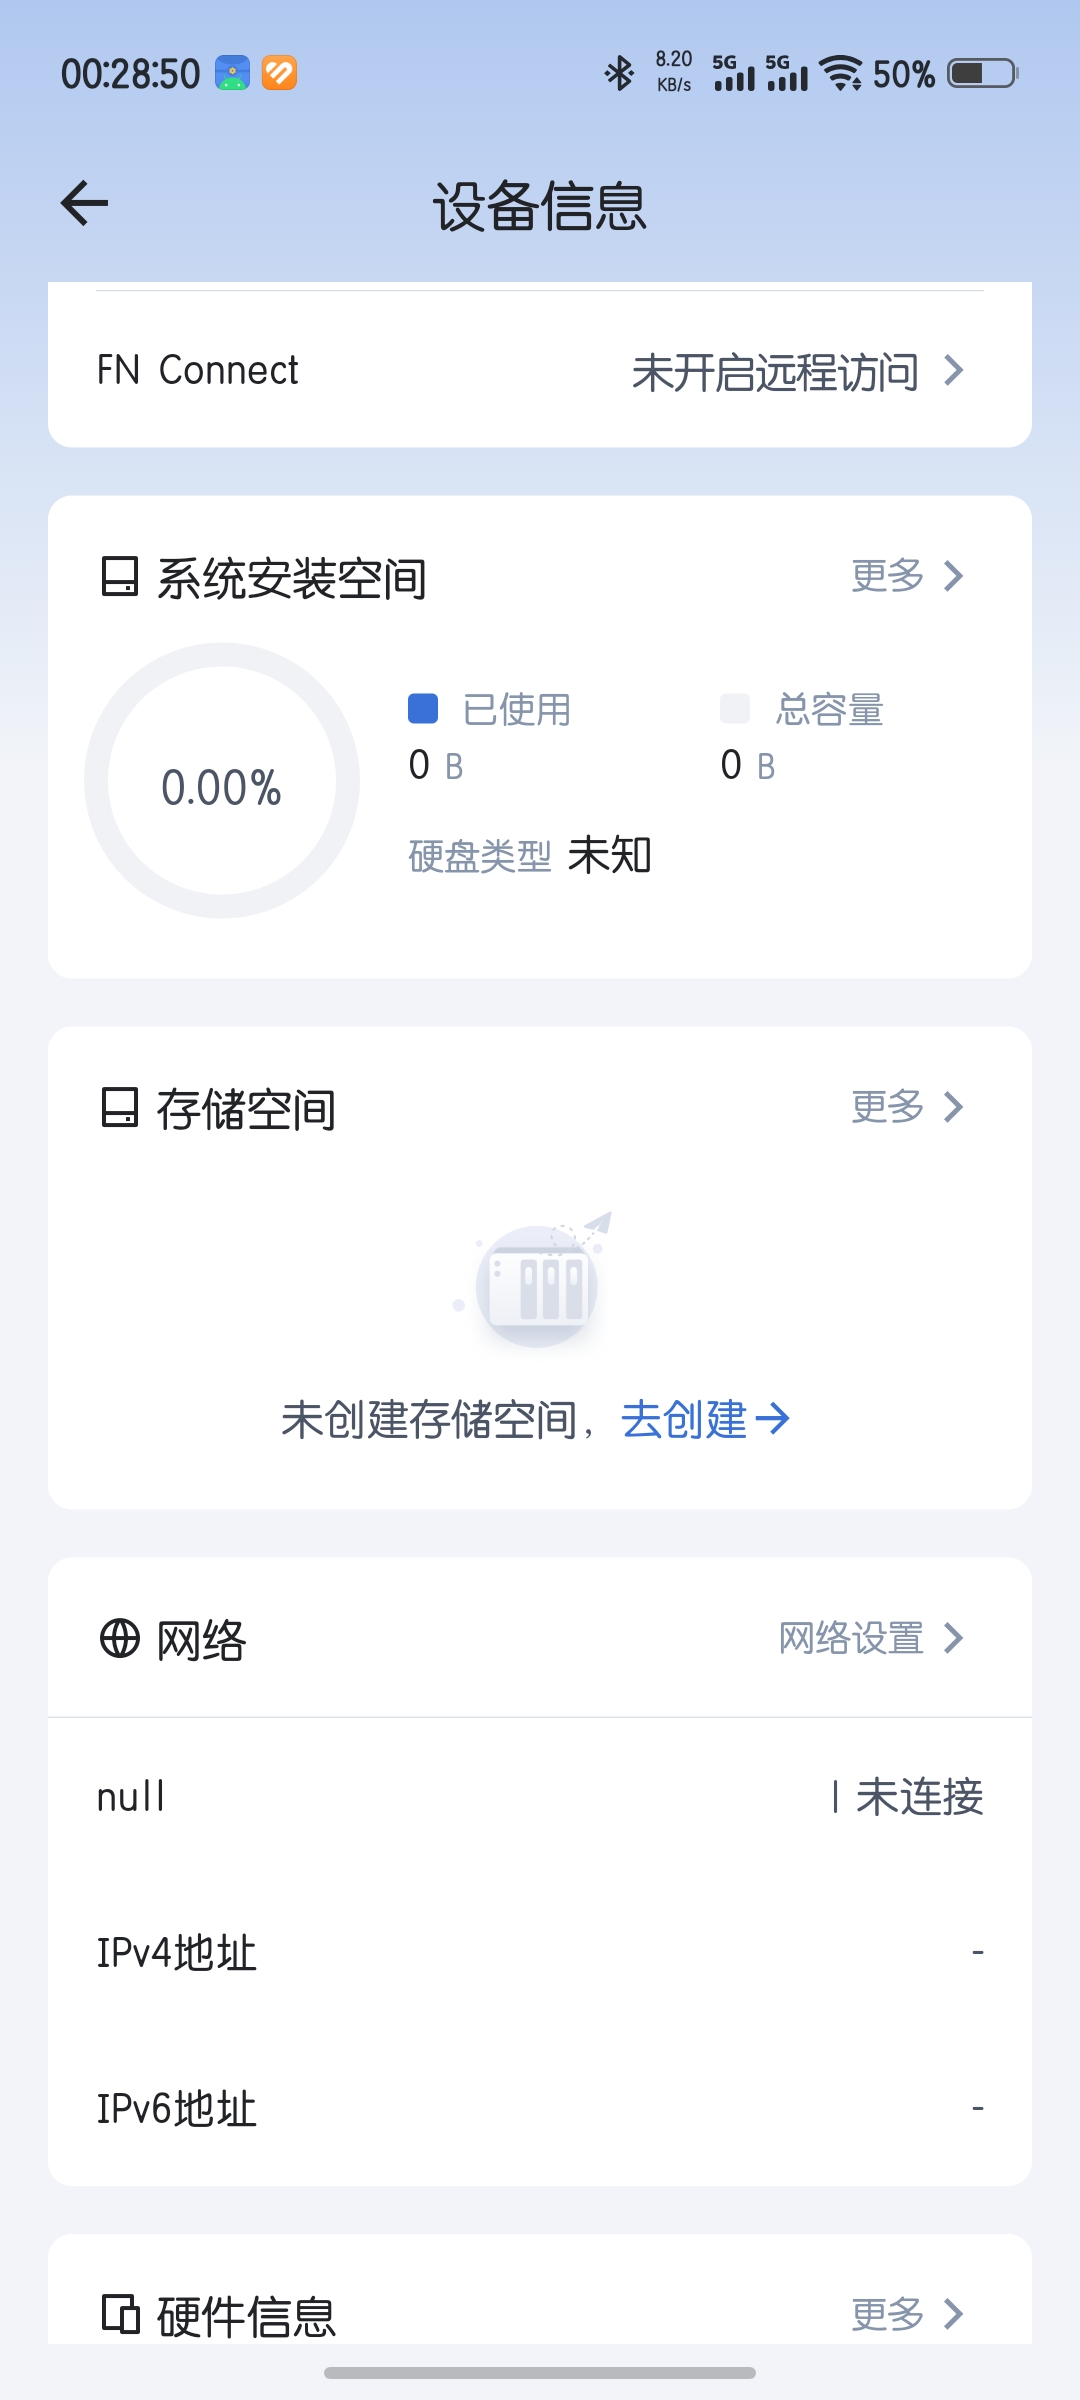Select the IPv4地址 row

(540, 1953)
